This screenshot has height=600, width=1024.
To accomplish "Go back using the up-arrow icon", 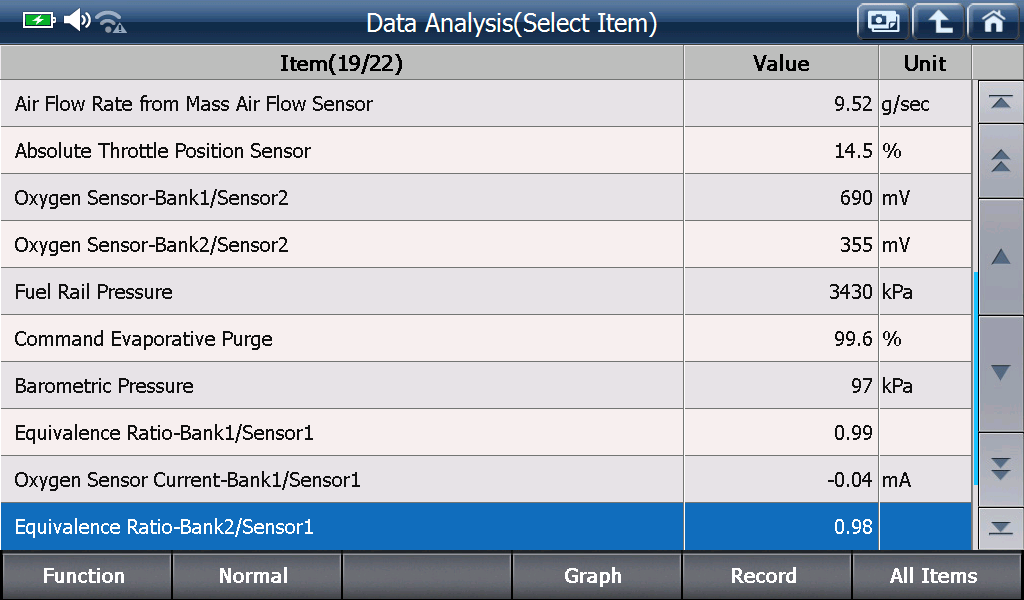I will [938, 22].
